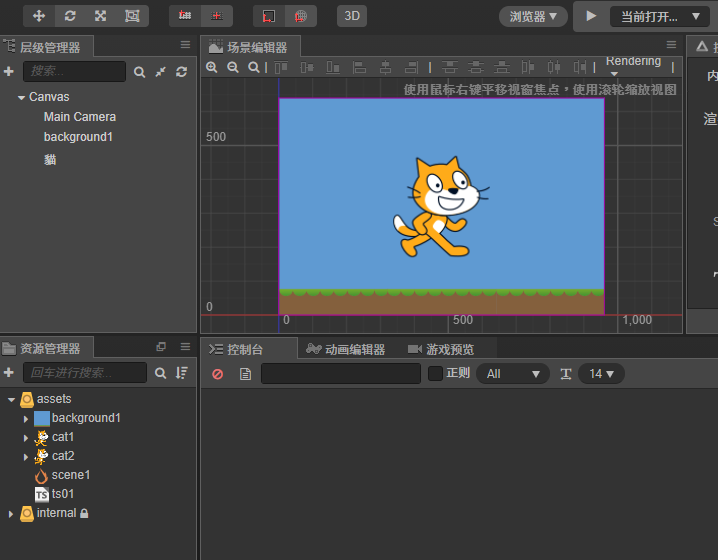The height and width of the screenshot is (560, 718).
Task: Expand the internal folder
Action: [11, 514]
